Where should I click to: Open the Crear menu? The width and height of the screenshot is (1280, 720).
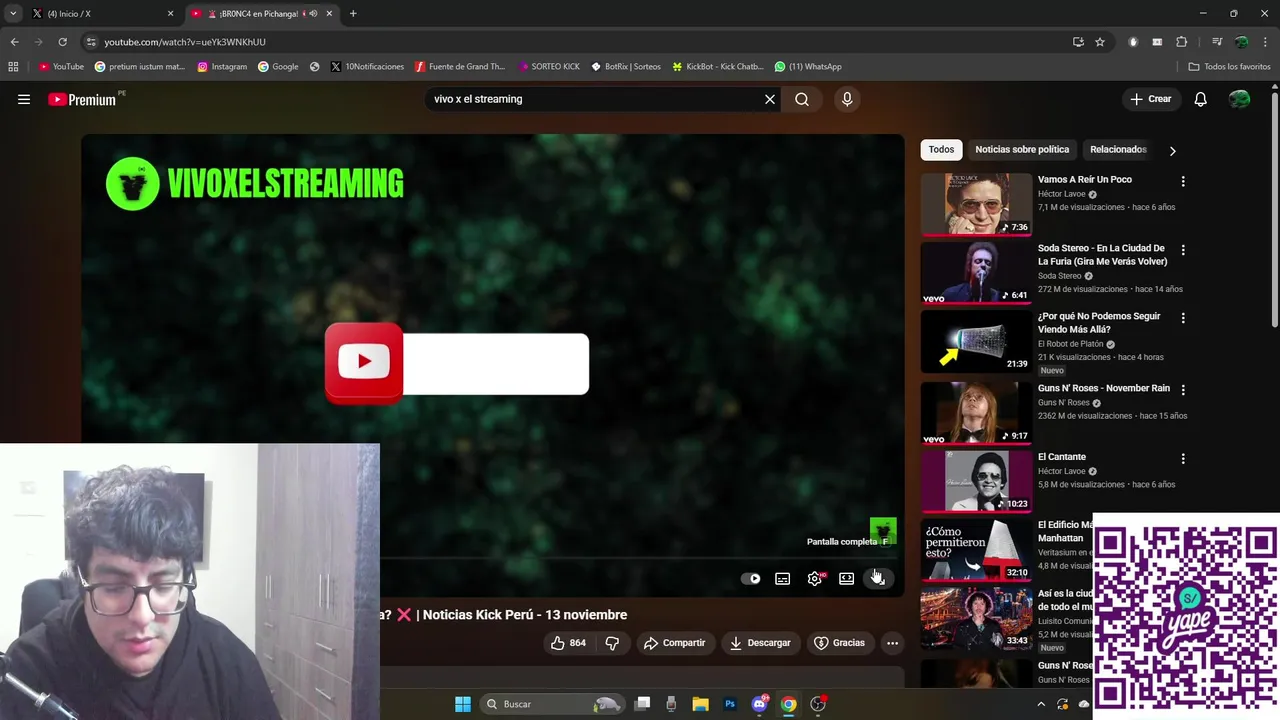tap(1151, 99)
